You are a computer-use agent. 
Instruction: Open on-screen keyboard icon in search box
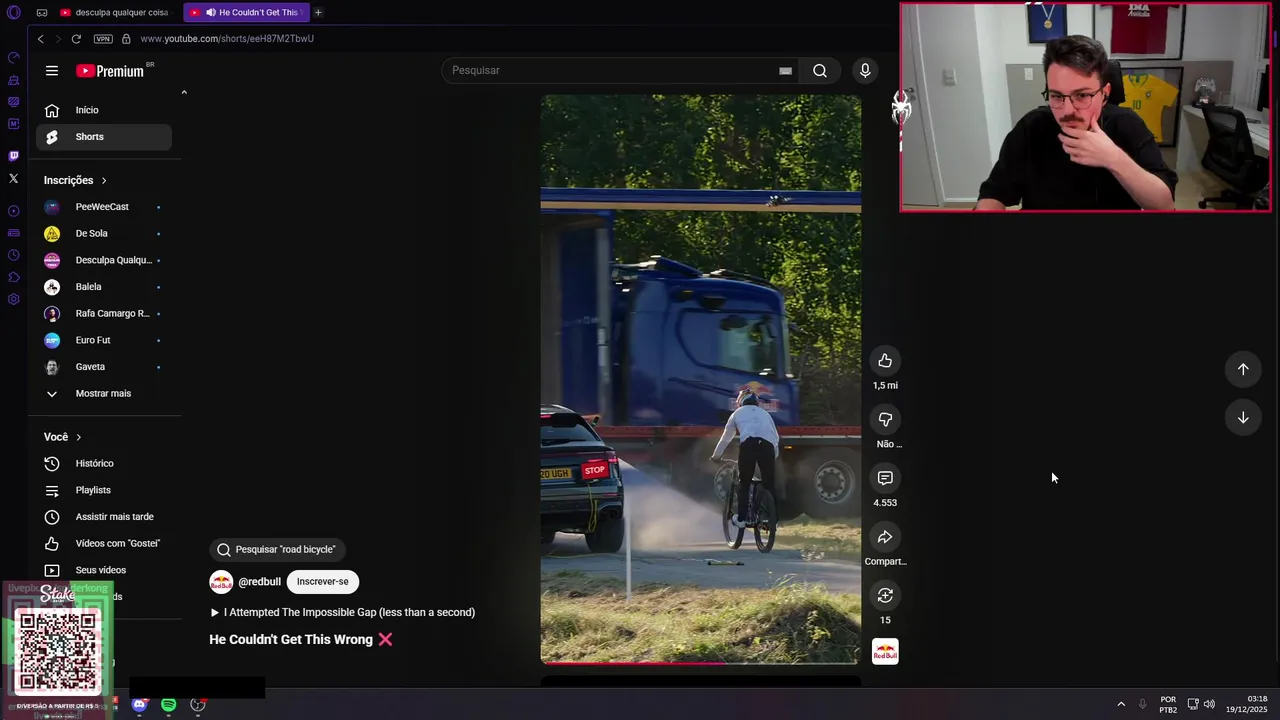(x=785, y=71)
